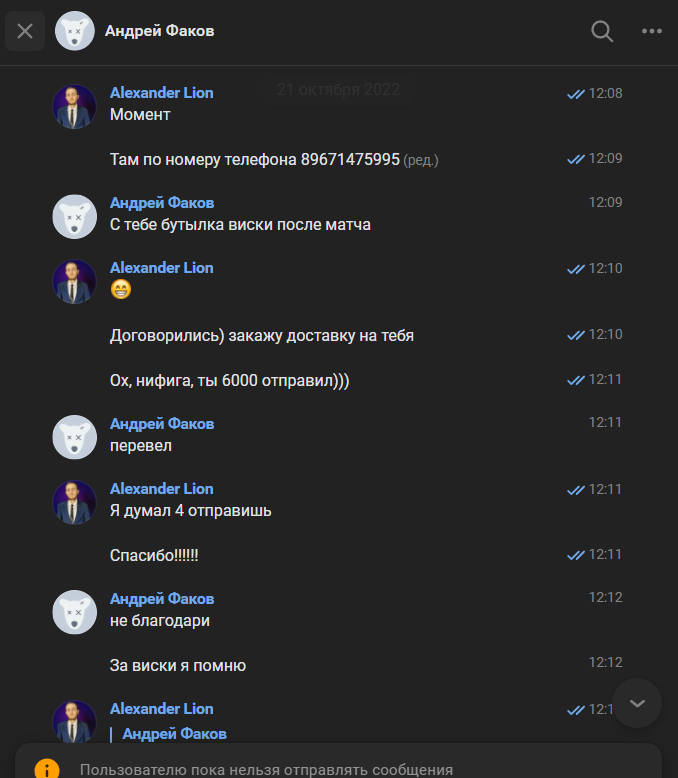
Task: Select message Ох, нифига, ты 6000 отправил
Action: [230, 381]
